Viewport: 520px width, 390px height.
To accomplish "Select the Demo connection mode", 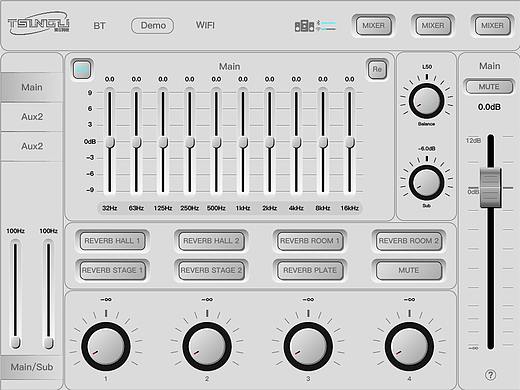I will coord(153,26).
